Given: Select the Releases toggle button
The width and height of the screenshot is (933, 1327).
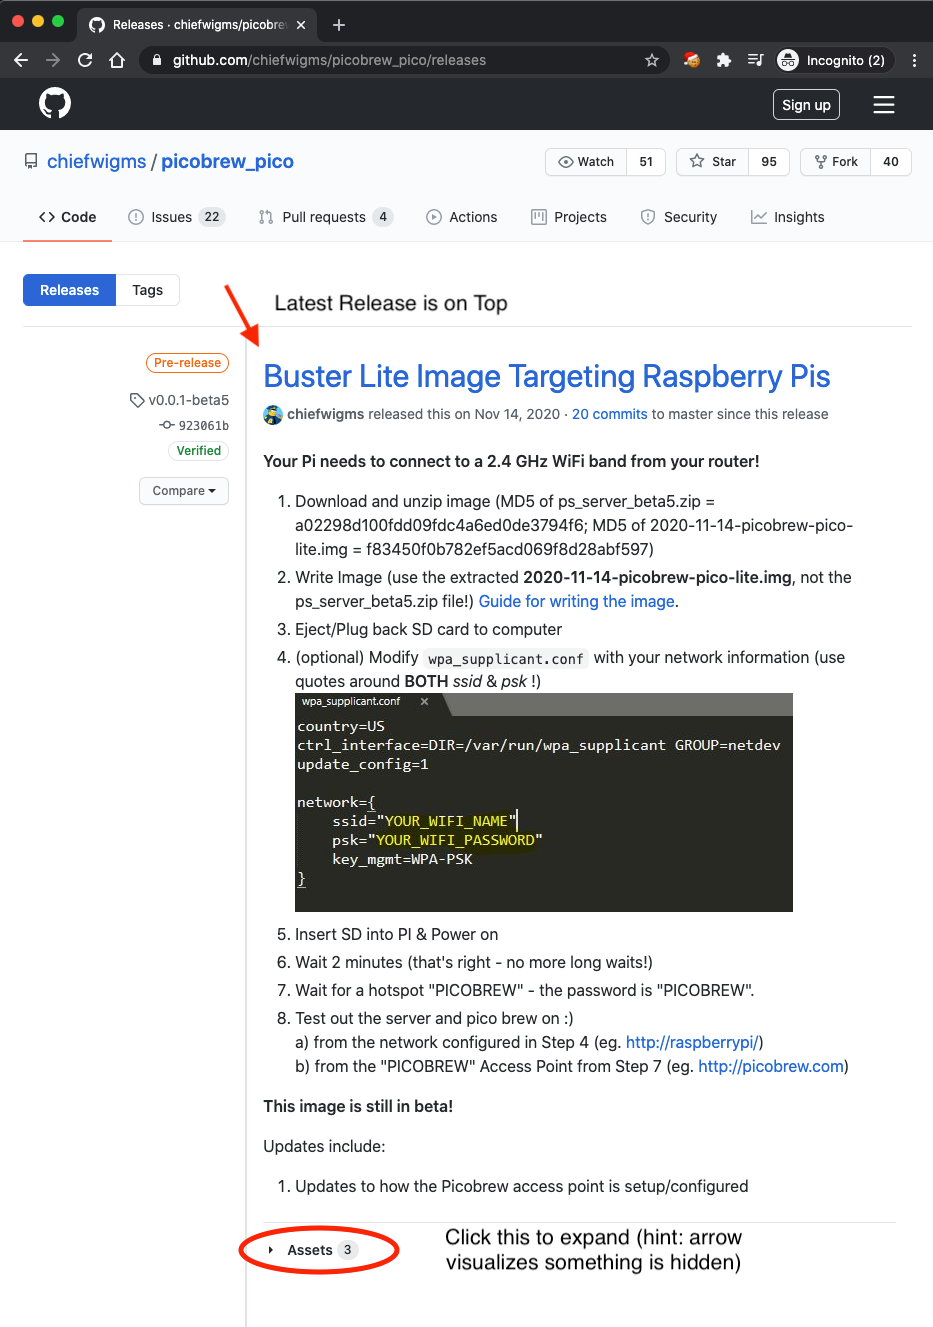Looking at the screenshot, I should tap(69, 290).
